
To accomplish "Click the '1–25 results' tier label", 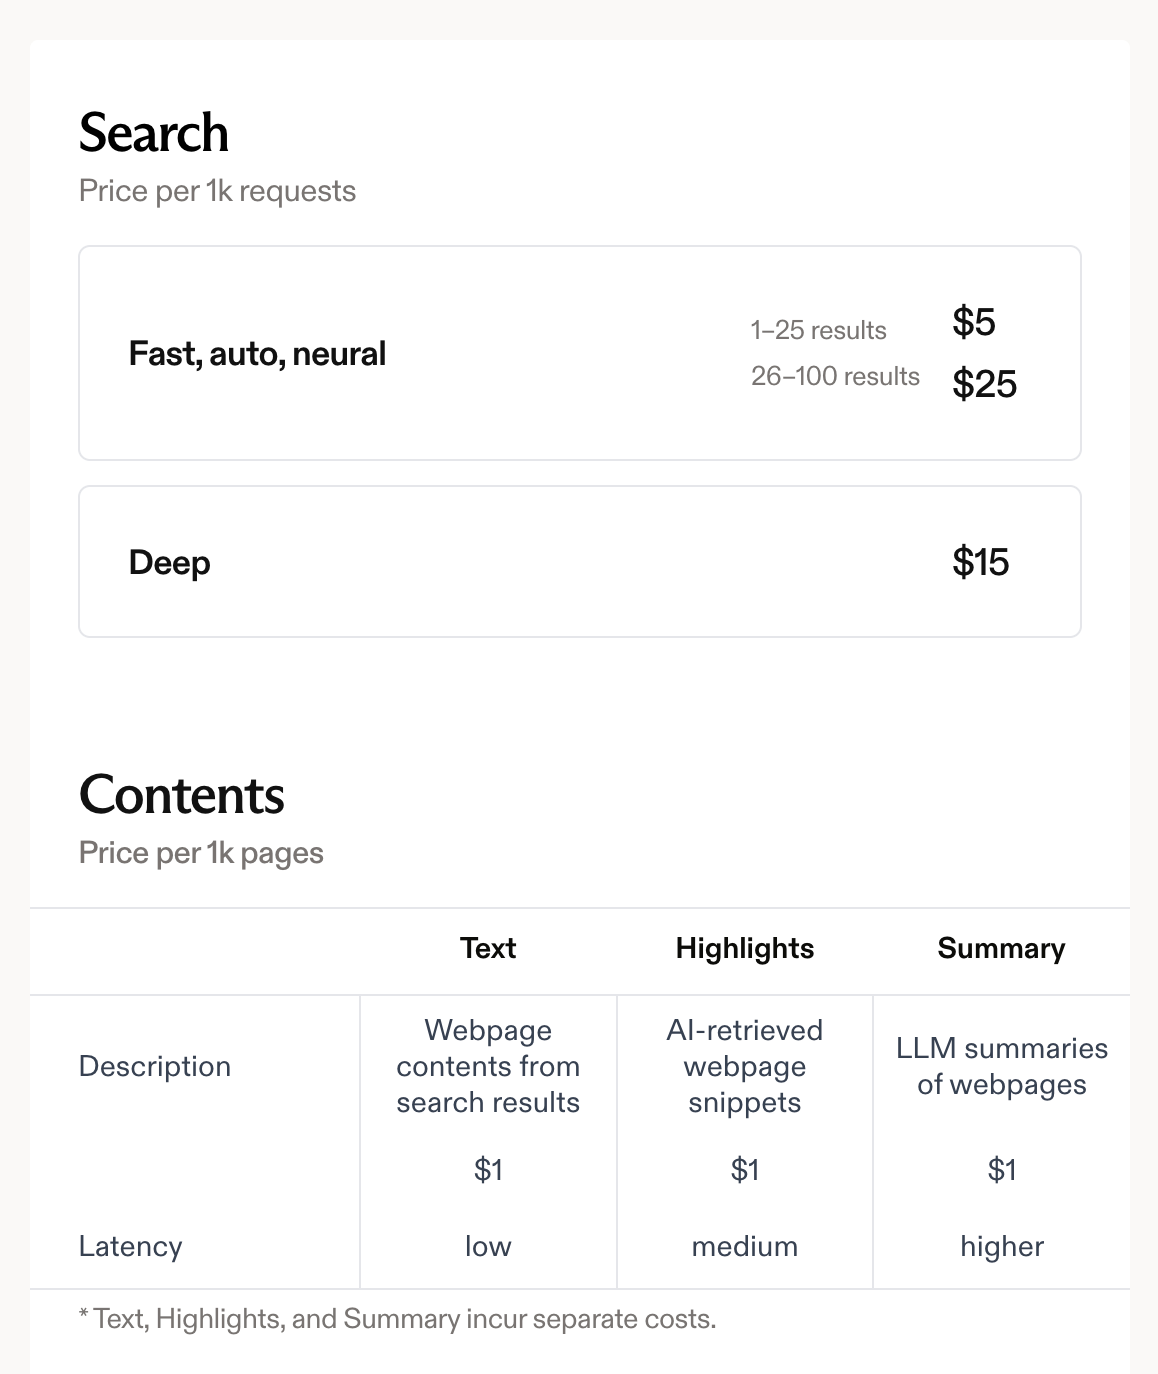I will (x=818, y=330).
